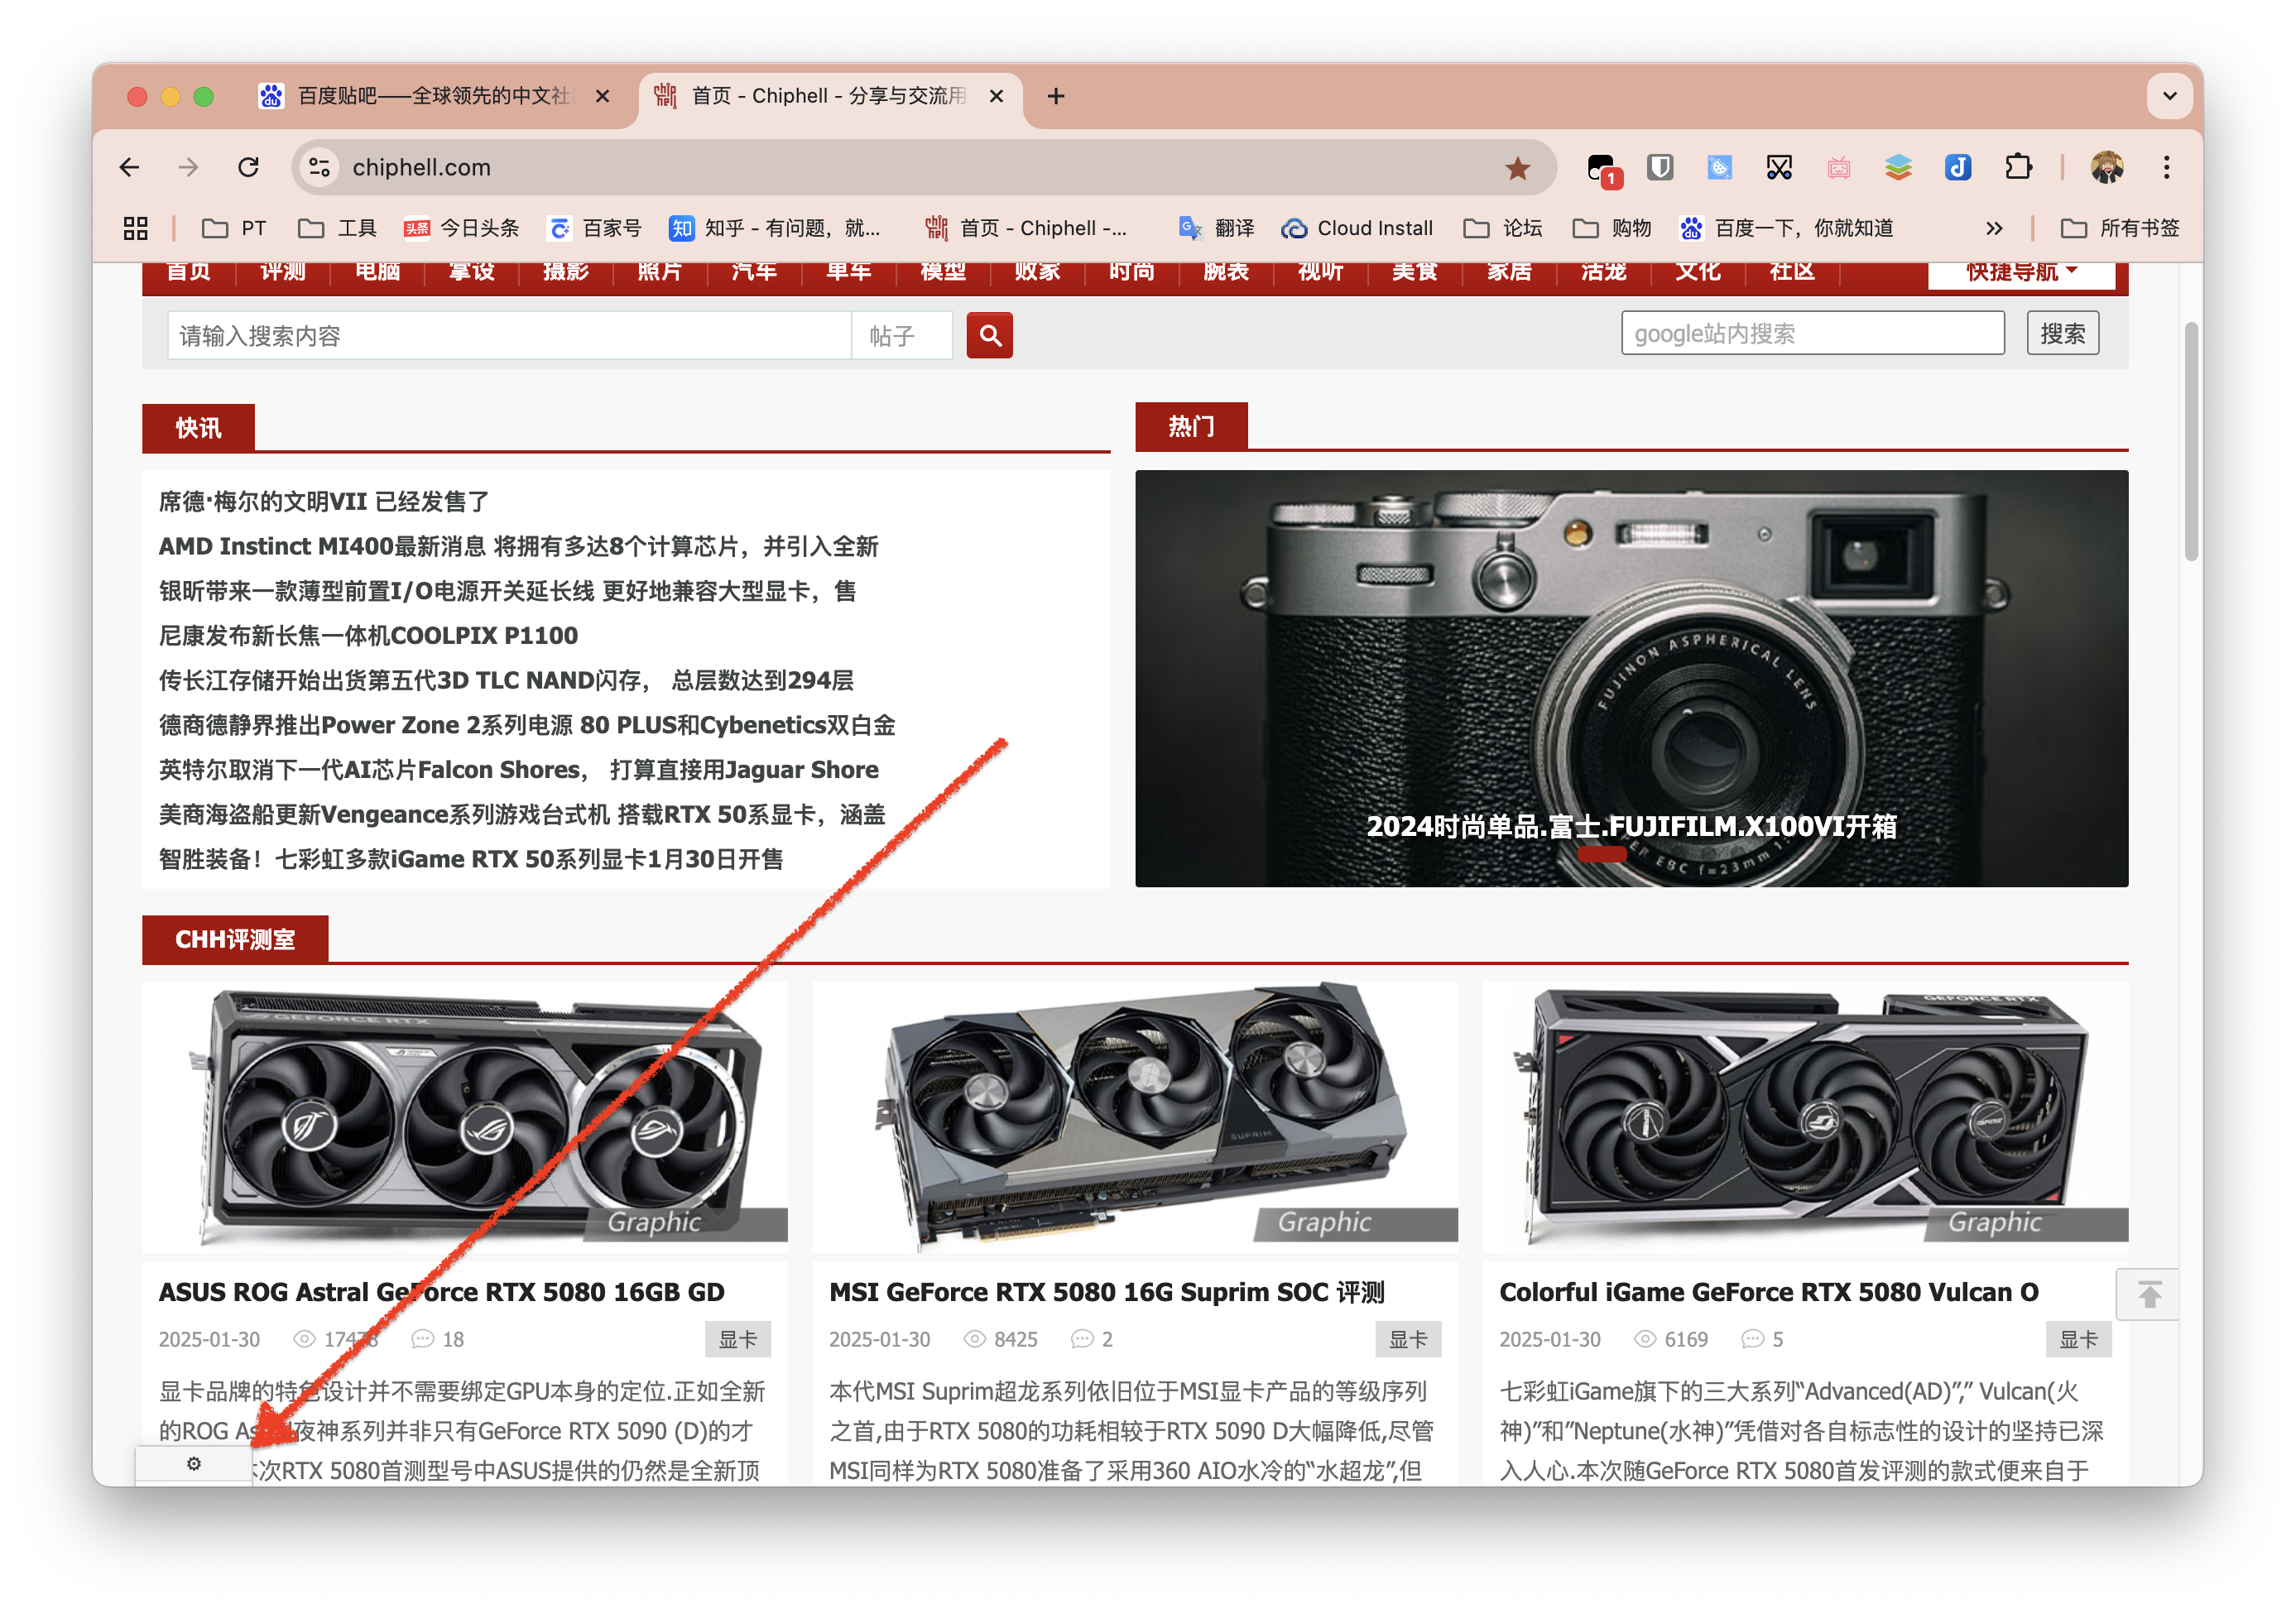Click the page vertical scrollbar thumb
This screenshot has width=2296, height=1609.
(x=2192, y=440)
